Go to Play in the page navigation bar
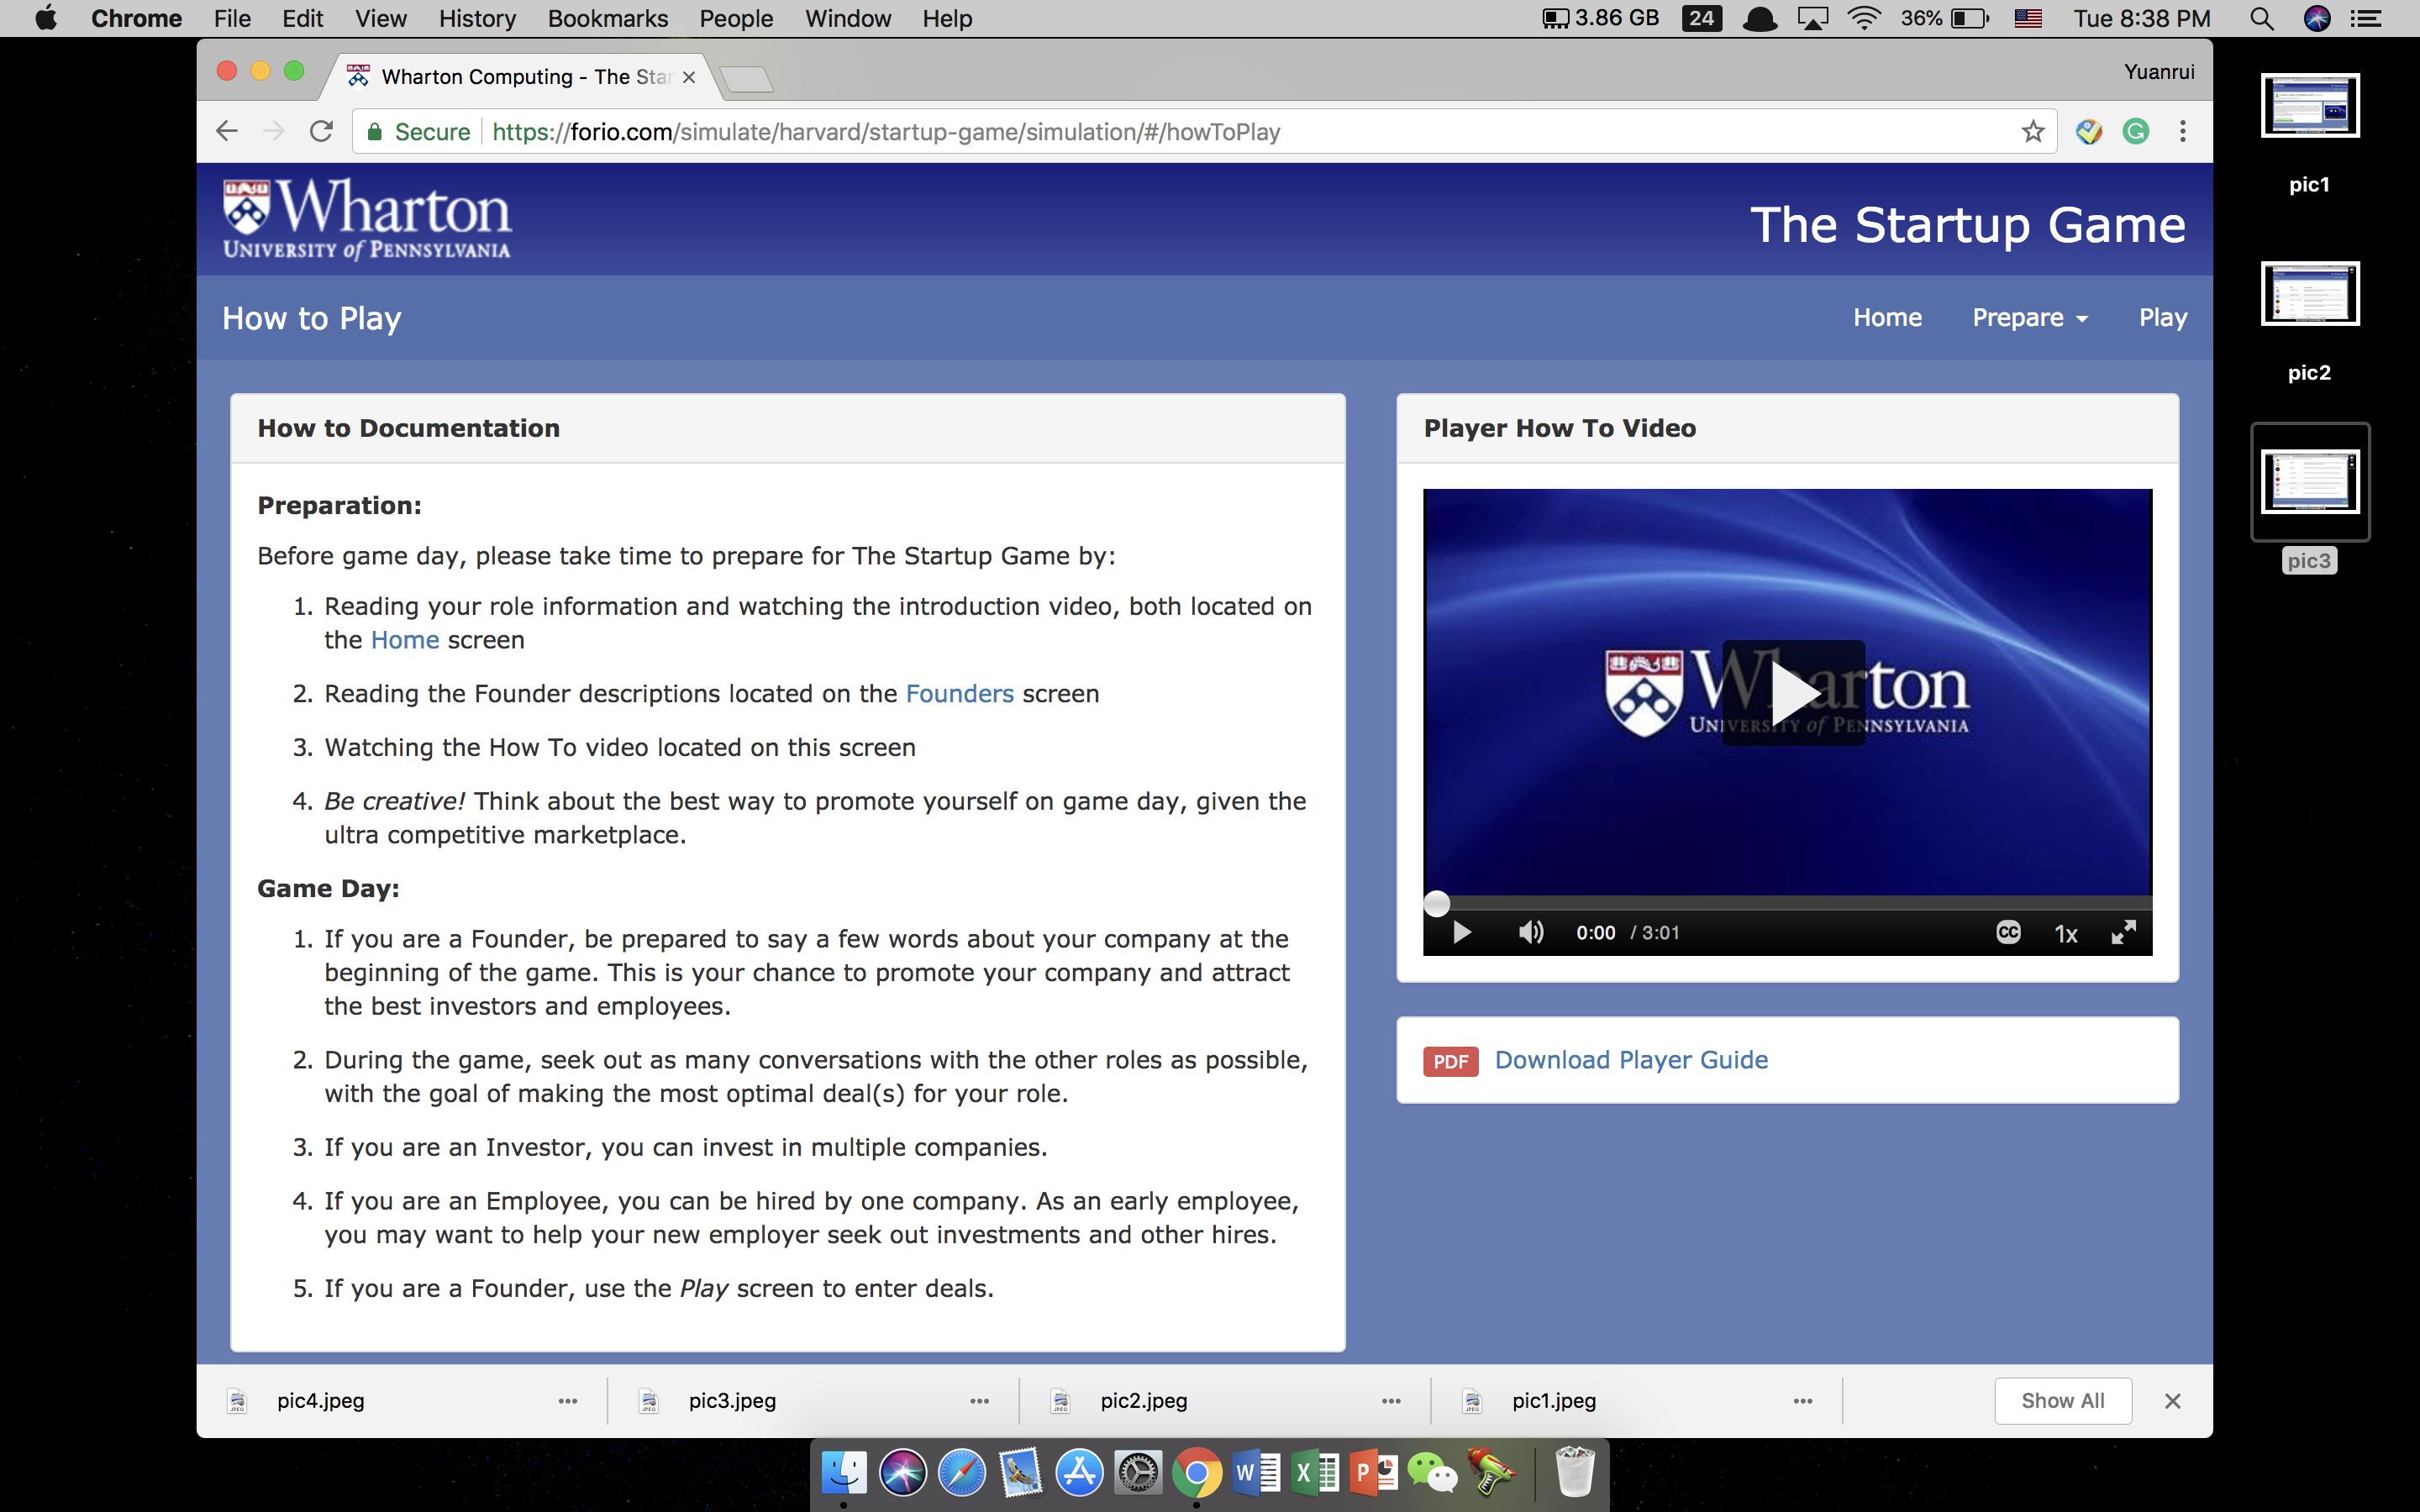The image size is (2420, 1512). [x=2163, y=318]
